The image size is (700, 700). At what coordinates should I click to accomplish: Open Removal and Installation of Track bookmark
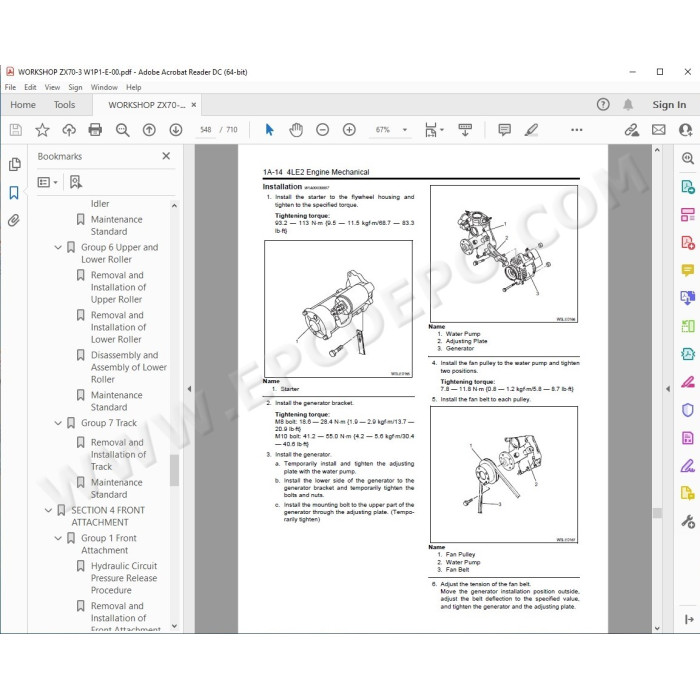(x=118, y=454)
